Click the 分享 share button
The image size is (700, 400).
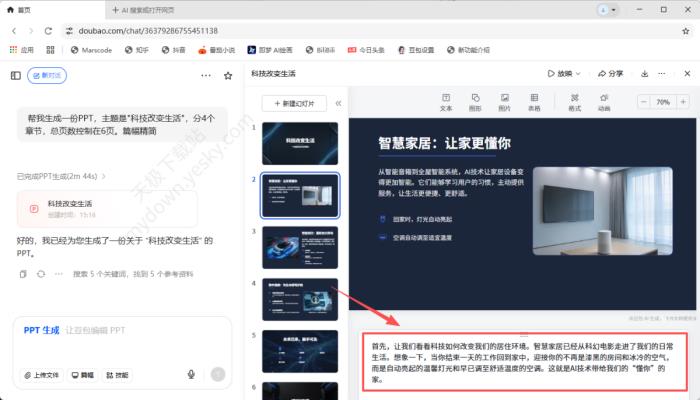[x=610, y=74]
